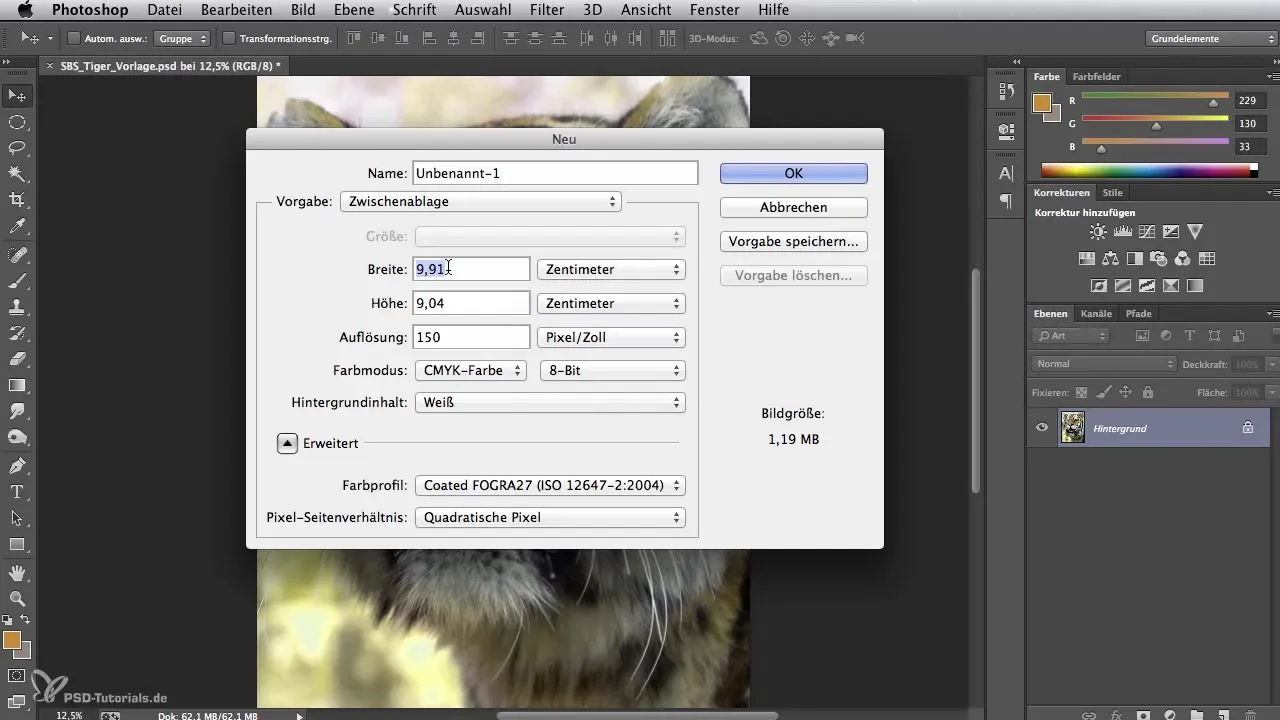The height and width of the screenshot is (720, 1280).
Task: Click the R color slider handle
Action: click(1214, 102)
